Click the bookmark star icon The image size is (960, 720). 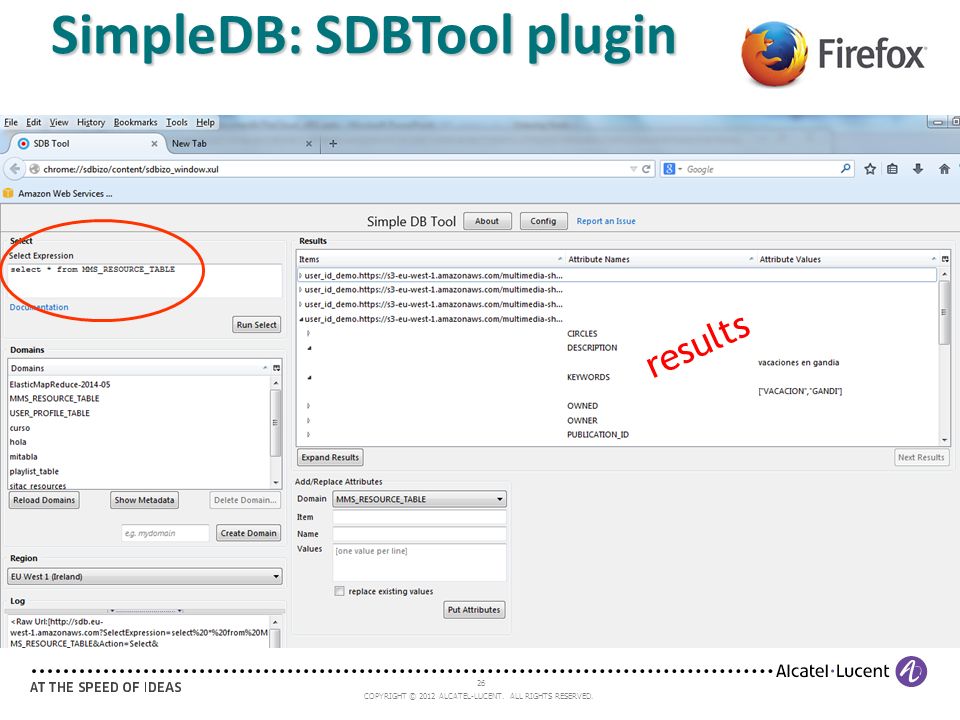869,169
